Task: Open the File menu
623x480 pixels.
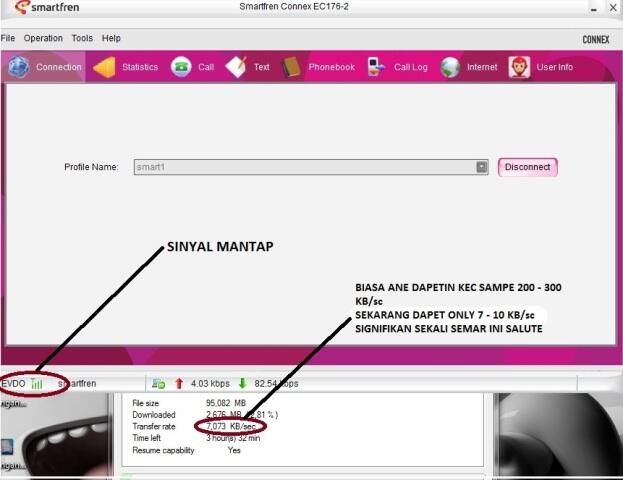Action: (x=8, y=38)
